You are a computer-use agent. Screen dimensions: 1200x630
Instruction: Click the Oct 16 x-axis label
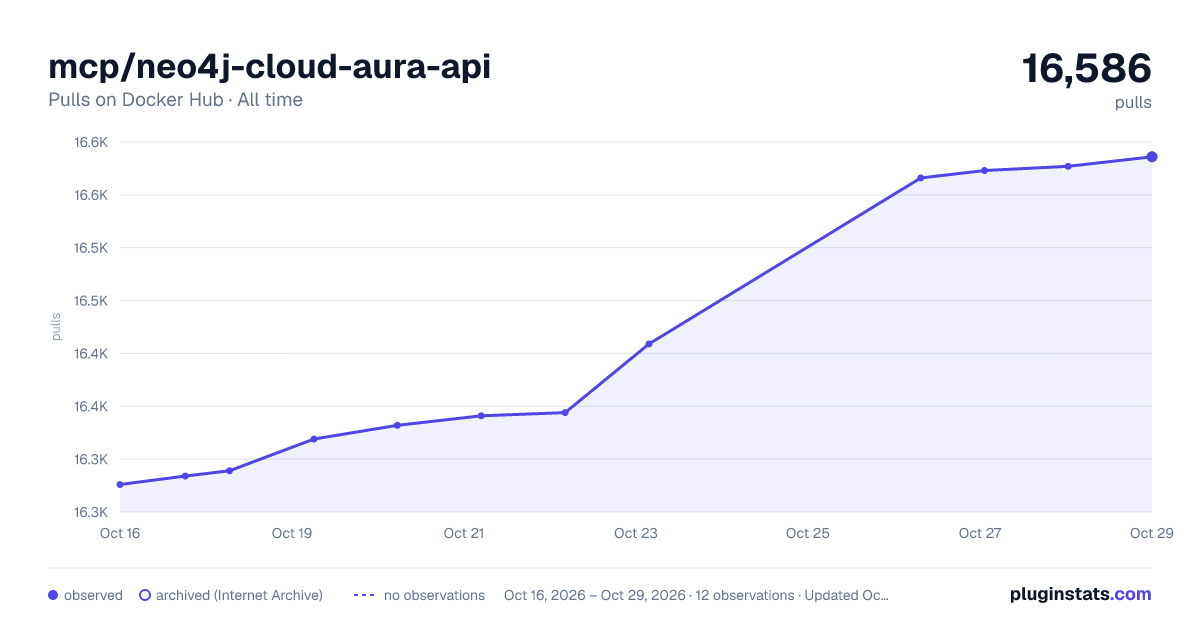120,533
